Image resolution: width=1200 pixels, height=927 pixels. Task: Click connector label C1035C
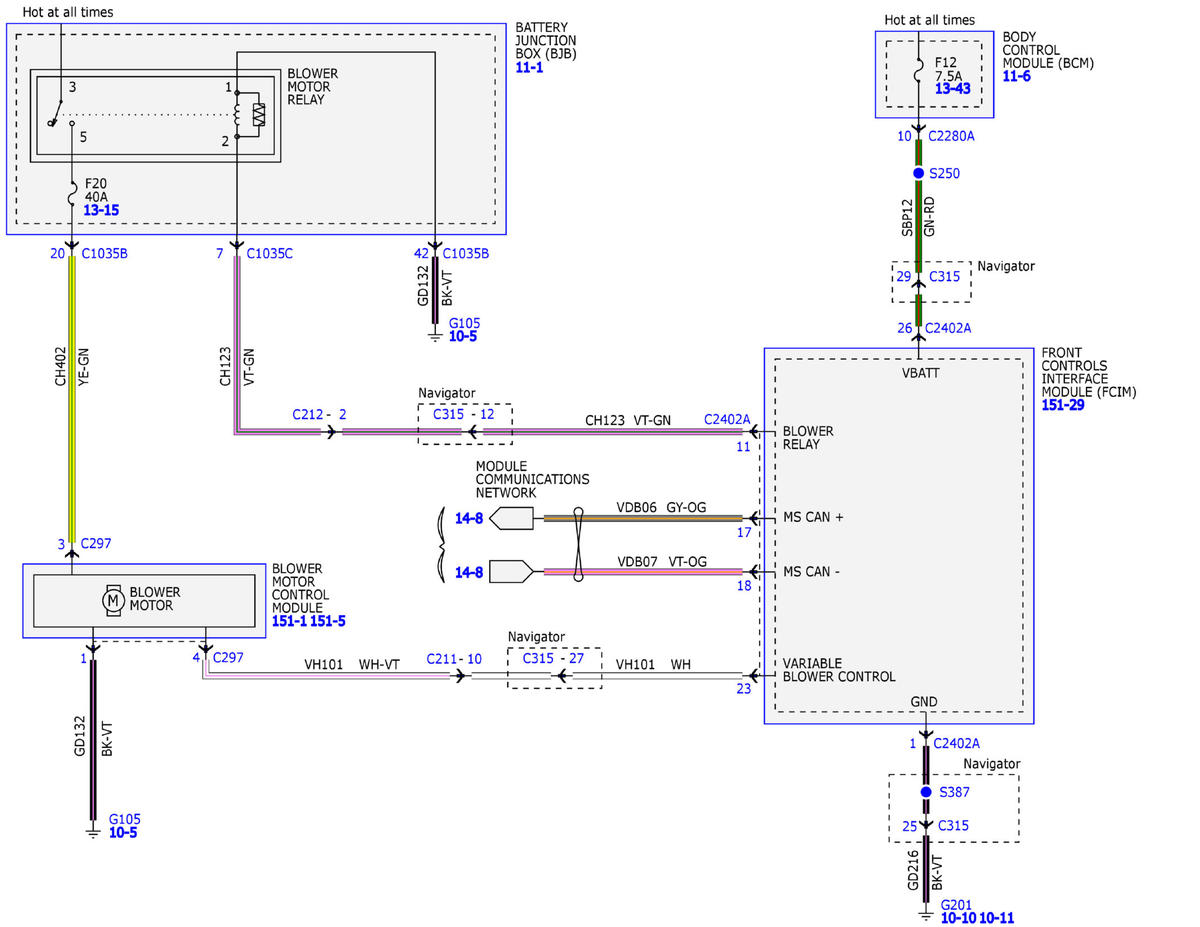coord(270,253)
